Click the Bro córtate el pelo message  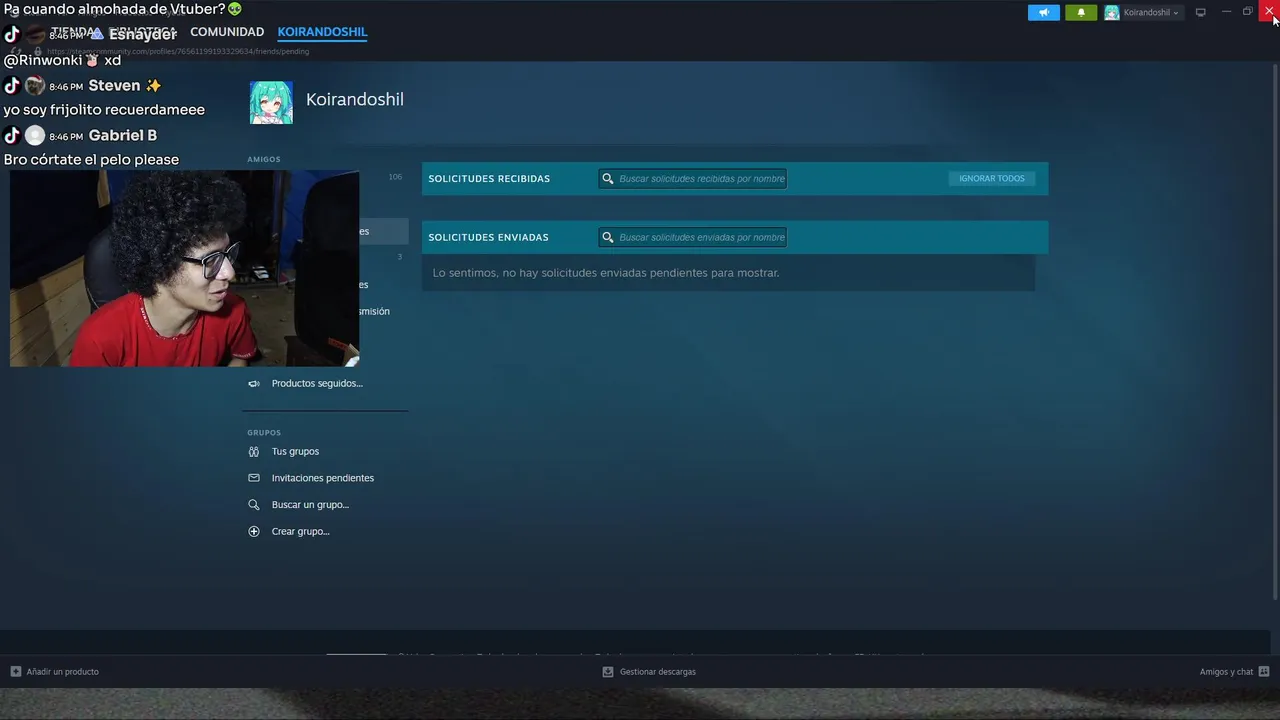(91, 160)
